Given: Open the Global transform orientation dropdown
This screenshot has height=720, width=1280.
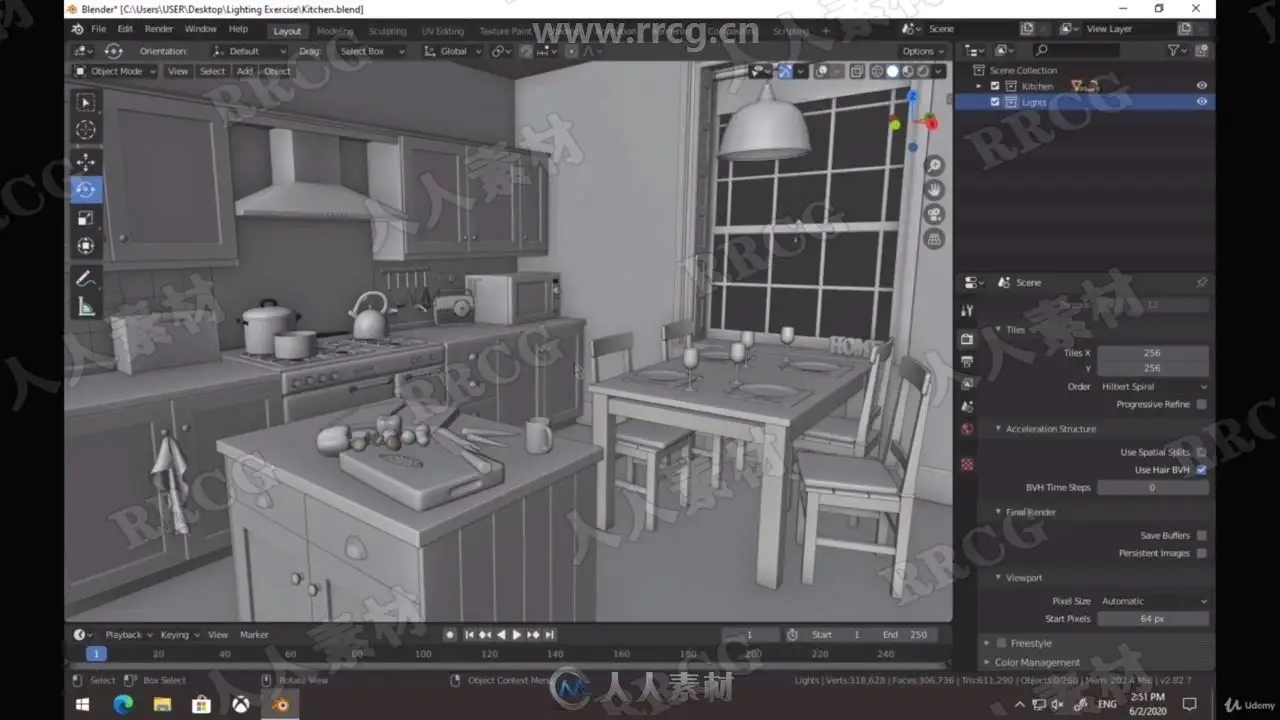Looking at the screenshot, I should pyautogui.click(x=452, y=51).
